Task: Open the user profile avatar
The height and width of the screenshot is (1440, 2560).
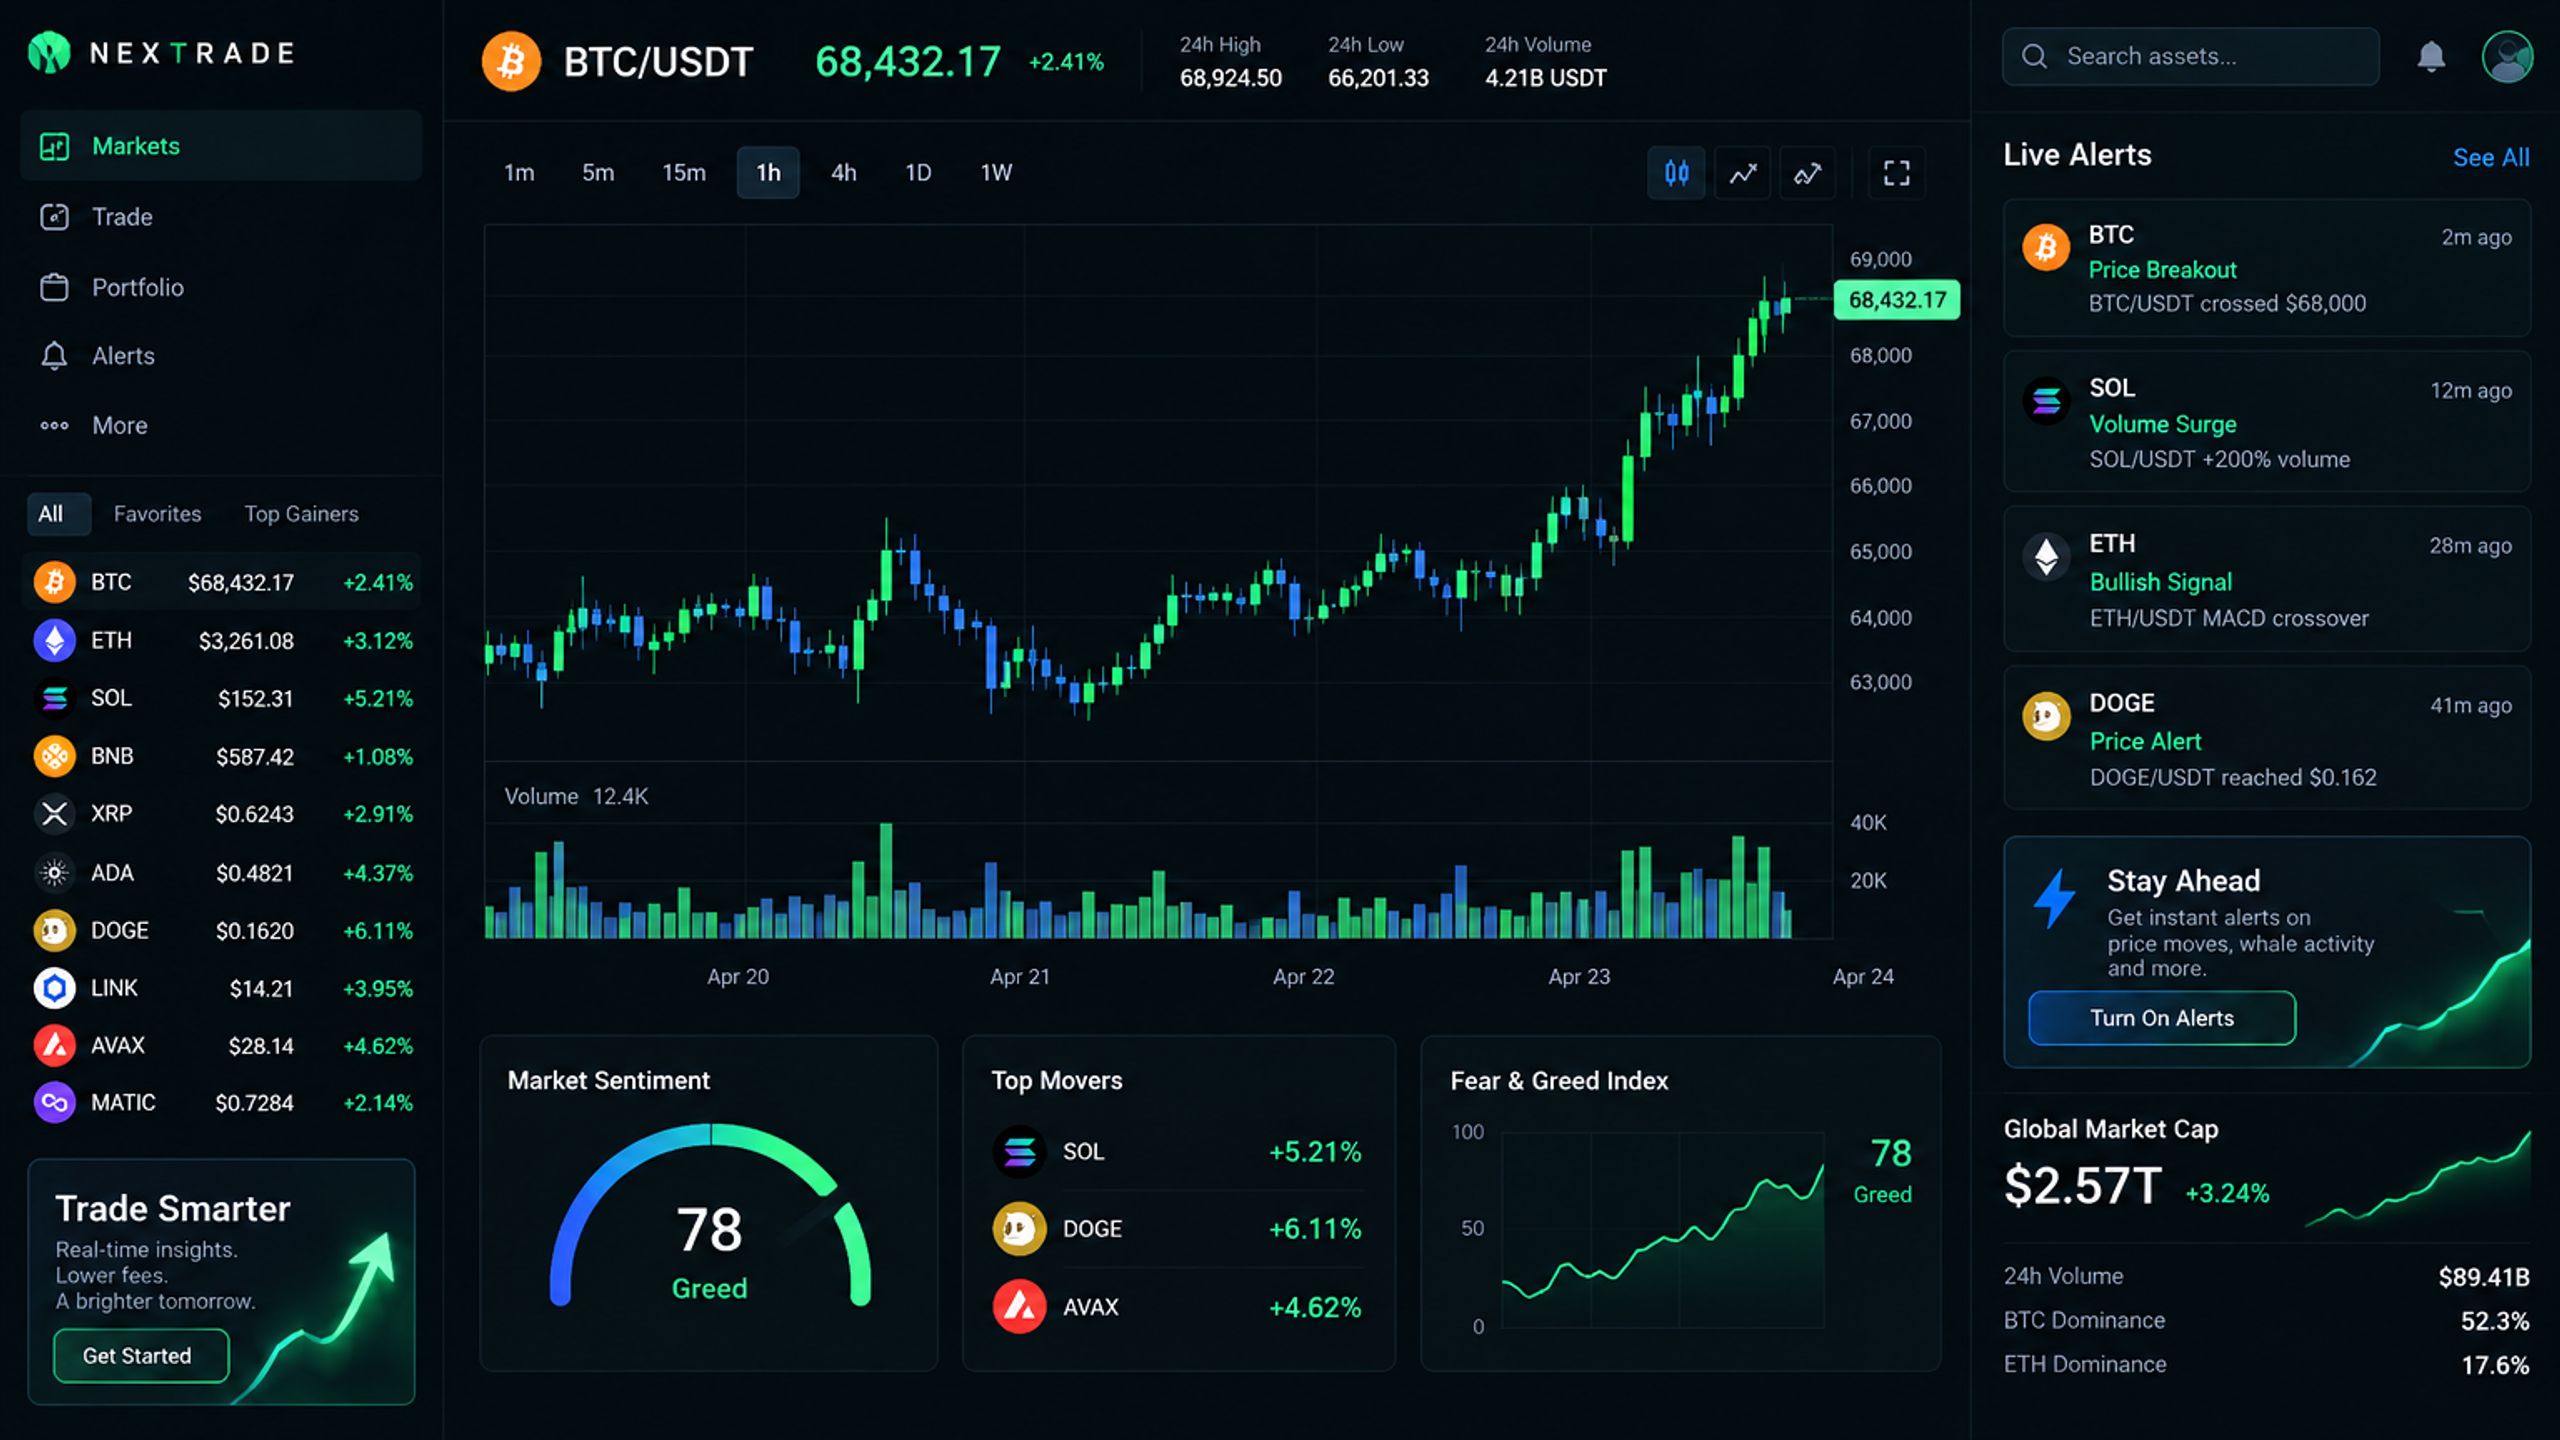Action: pyautogui.click(x=2507, y=56)
